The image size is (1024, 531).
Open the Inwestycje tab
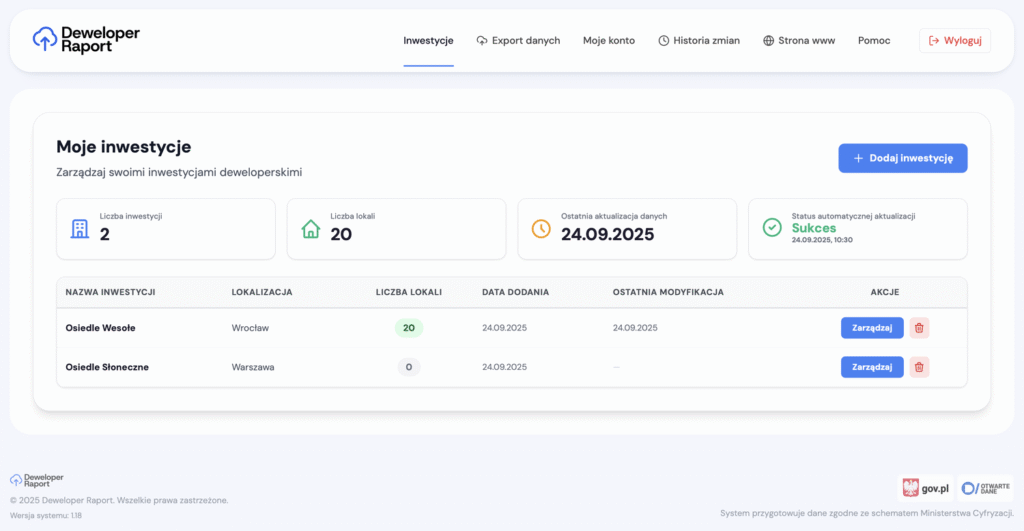[428, 41]
